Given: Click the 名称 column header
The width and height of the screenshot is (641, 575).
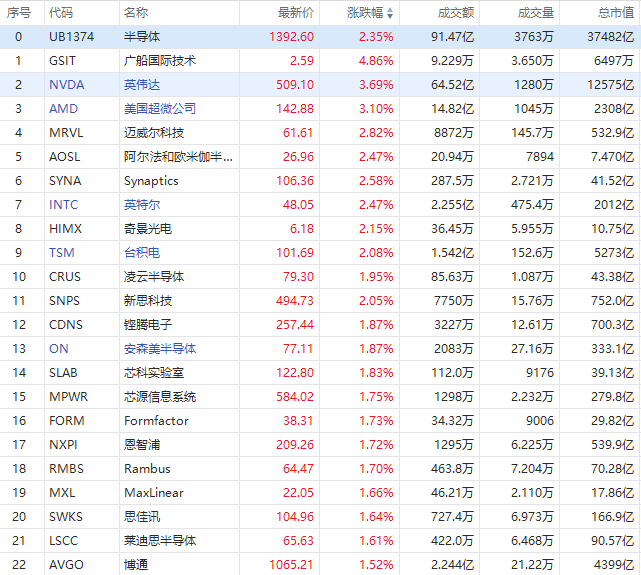Looking at the screenshot, I should (136, 13).
